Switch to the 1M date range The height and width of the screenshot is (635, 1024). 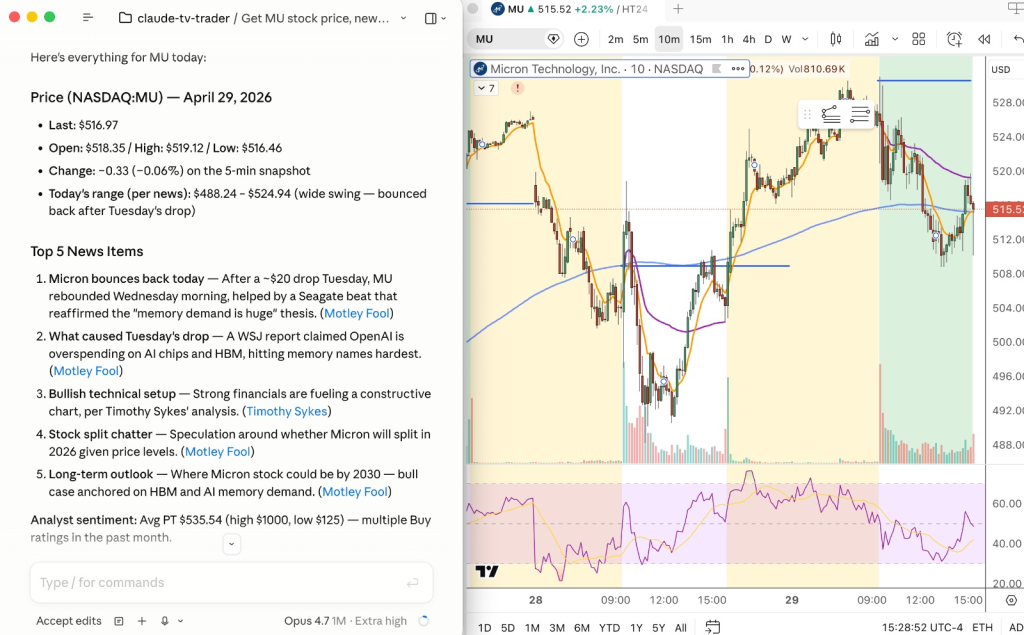pyautogui.click(x=532, y=627)
